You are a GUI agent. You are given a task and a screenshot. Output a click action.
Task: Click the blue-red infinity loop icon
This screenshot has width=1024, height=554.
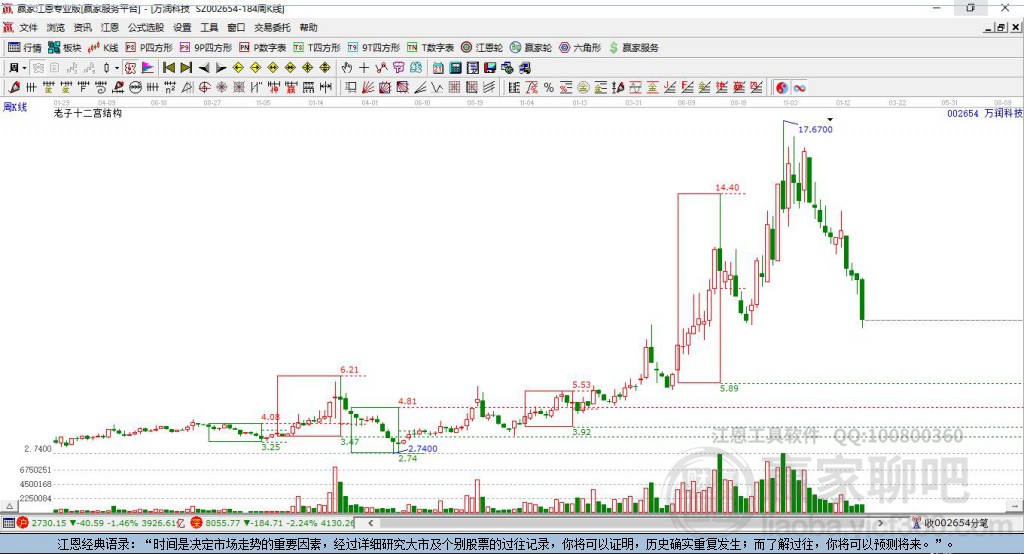pyautogui.click(x=799, y=88)
